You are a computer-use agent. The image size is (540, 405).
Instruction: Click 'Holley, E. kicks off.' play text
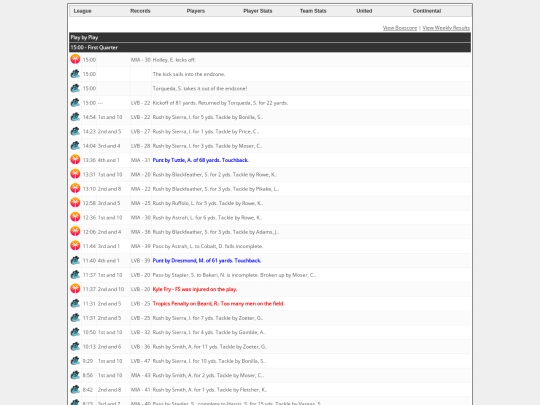174,60
